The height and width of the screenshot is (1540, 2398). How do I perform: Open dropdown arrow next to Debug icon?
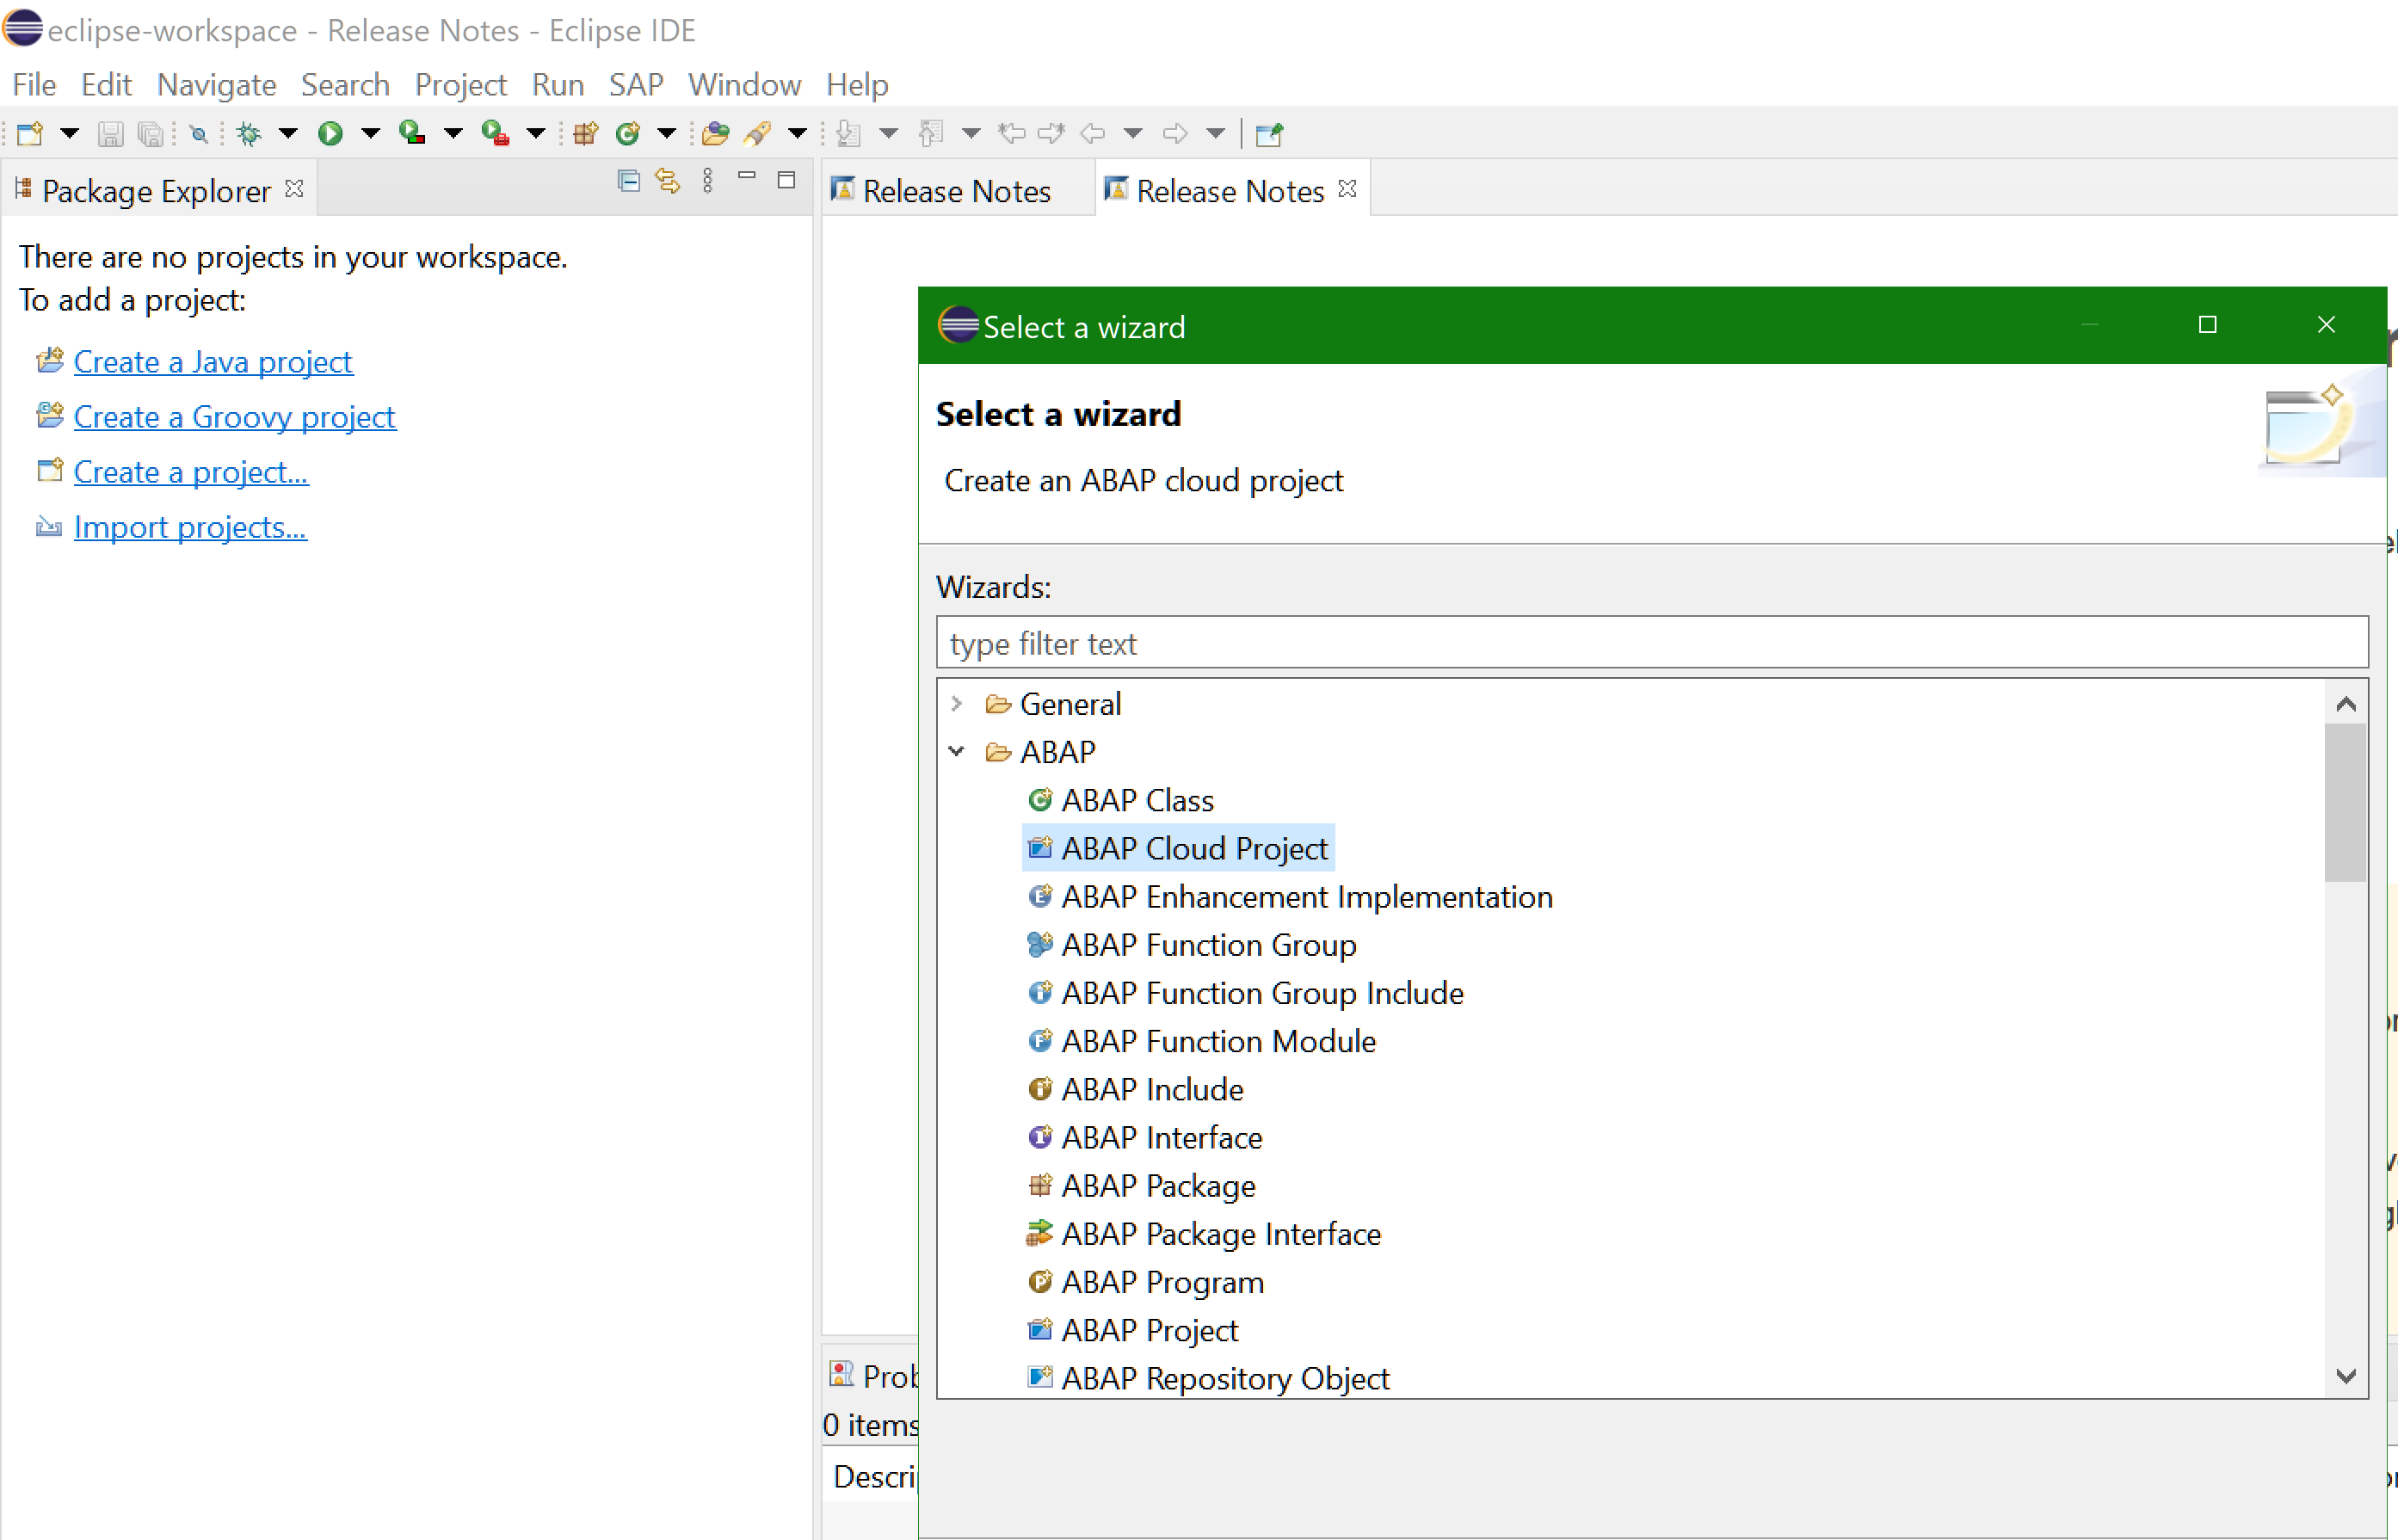pos(288,133)
